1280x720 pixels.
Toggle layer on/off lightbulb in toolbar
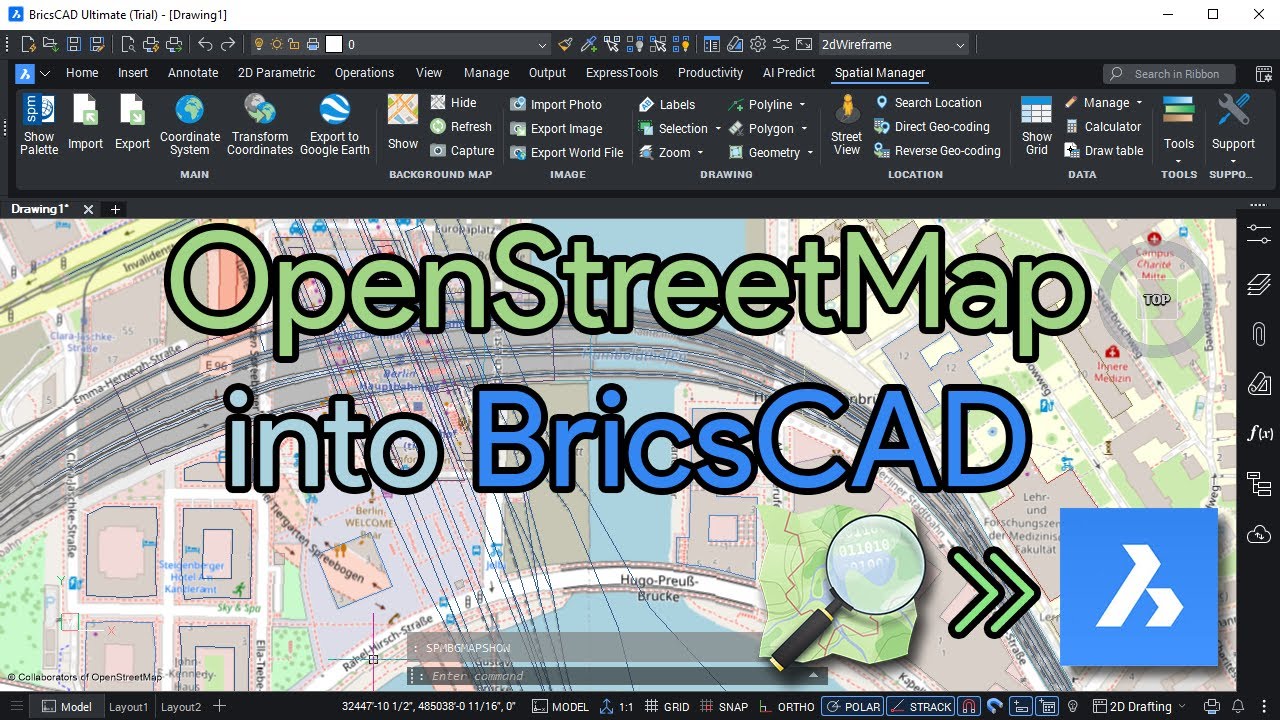tap(258, 44)
